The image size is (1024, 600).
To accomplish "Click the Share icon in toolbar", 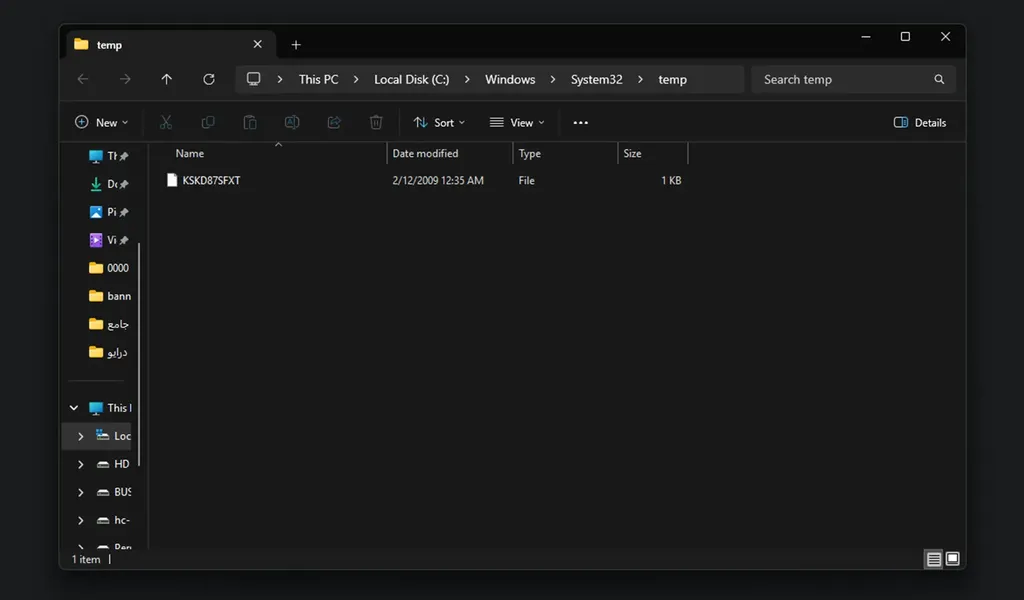I will (x=334, y=122).
